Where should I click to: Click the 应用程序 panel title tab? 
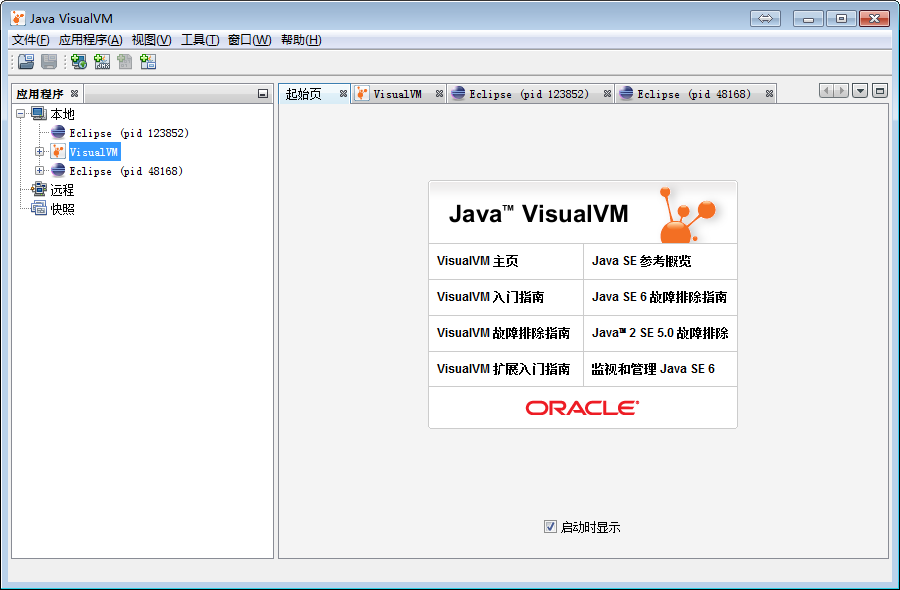point(40,94)
